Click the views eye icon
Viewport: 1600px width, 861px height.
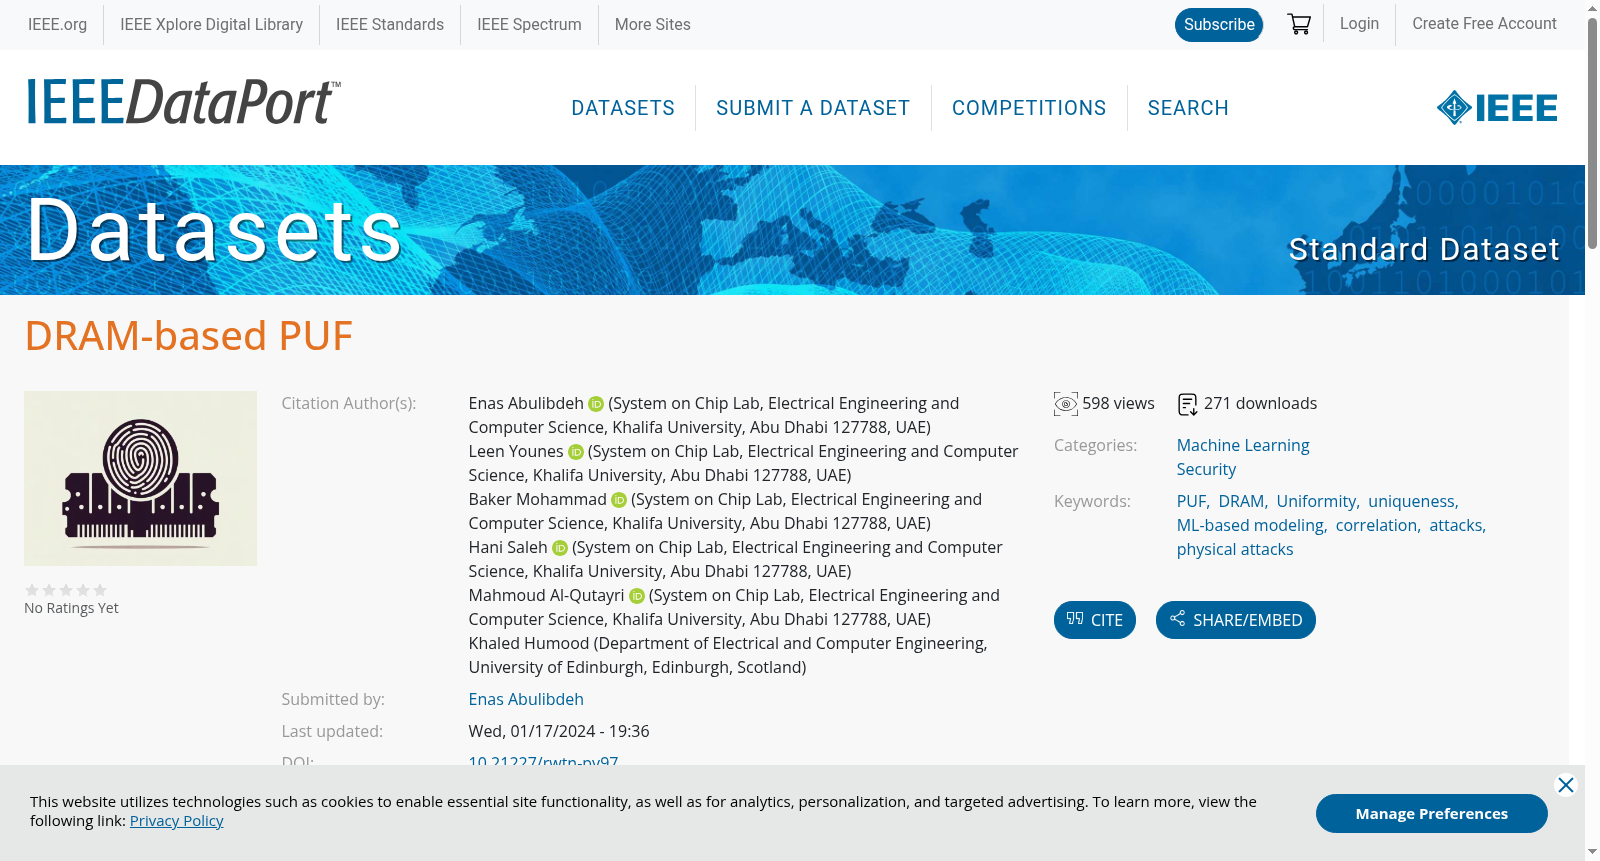tap(1066, 404)
